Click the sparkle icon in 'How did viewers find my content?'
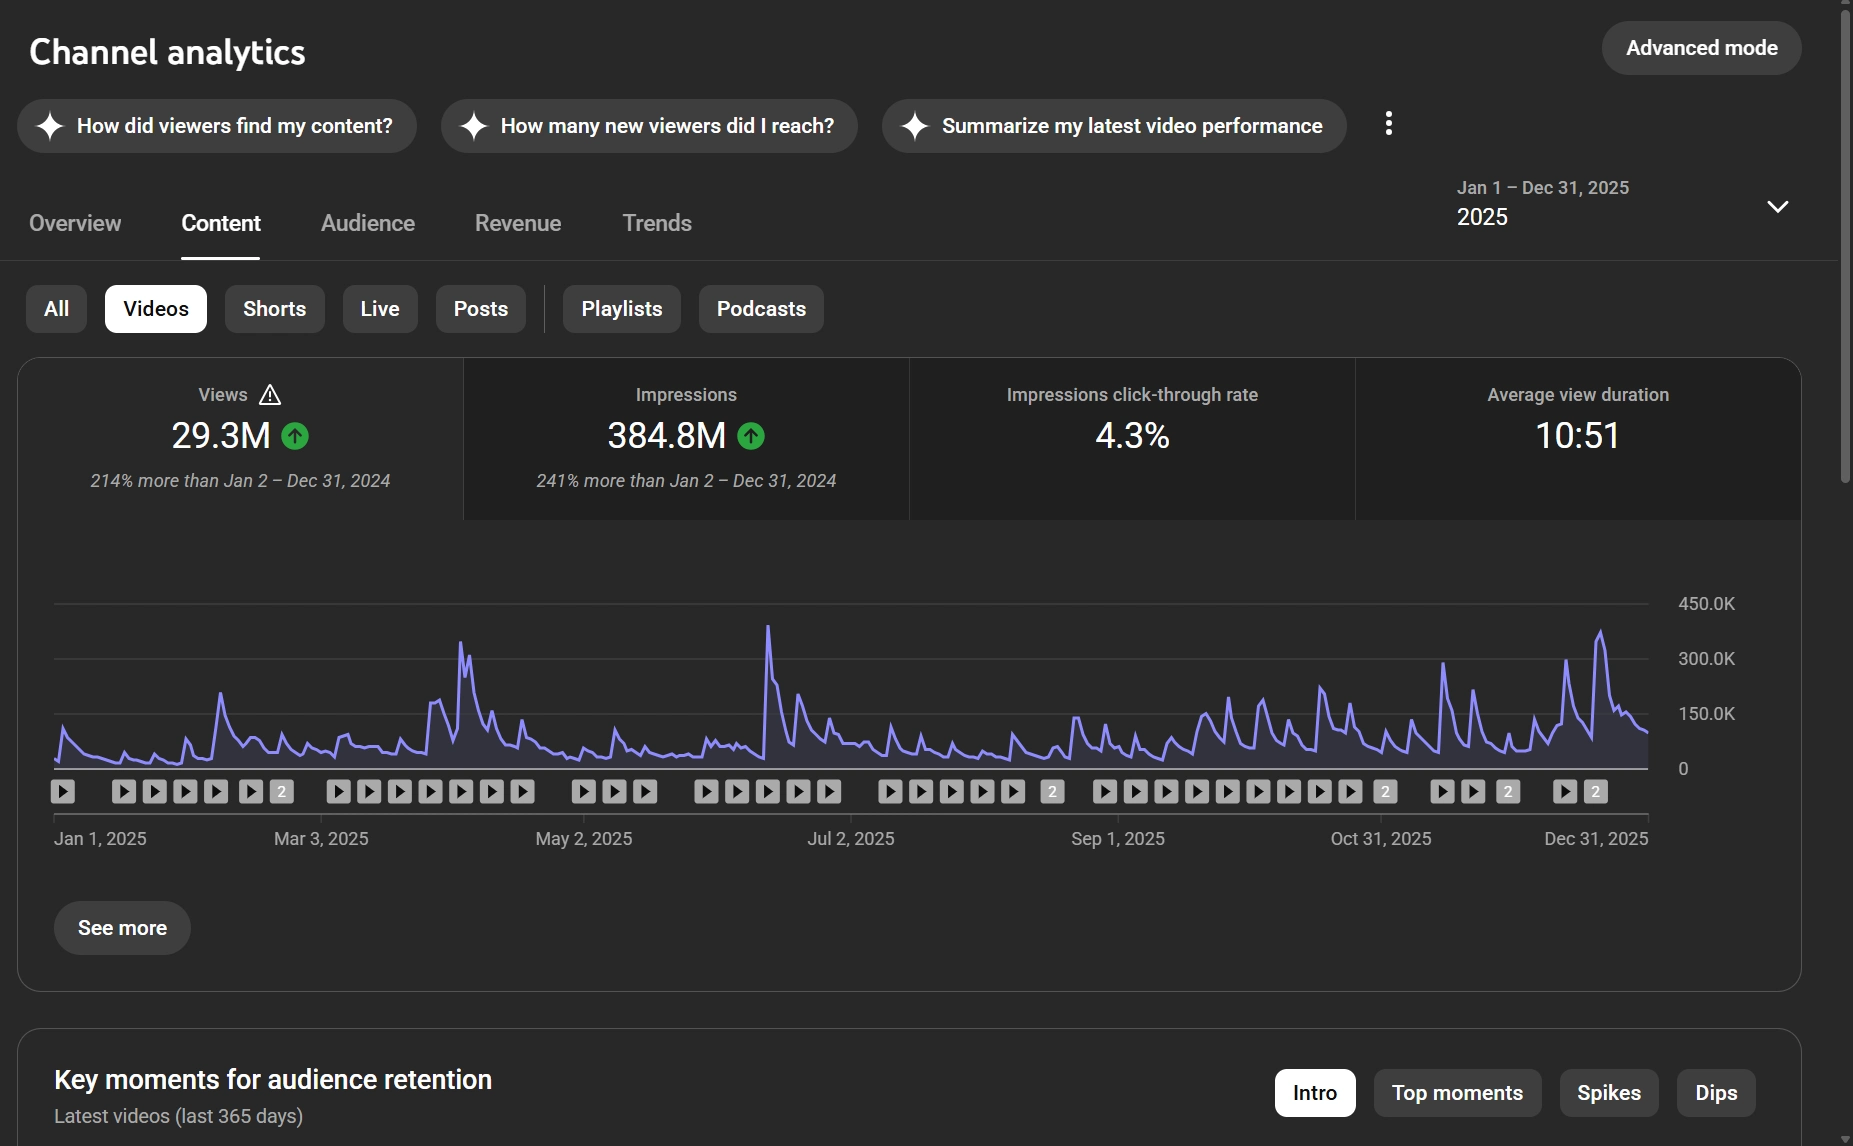1853x1146 pixels. [50, 126]
